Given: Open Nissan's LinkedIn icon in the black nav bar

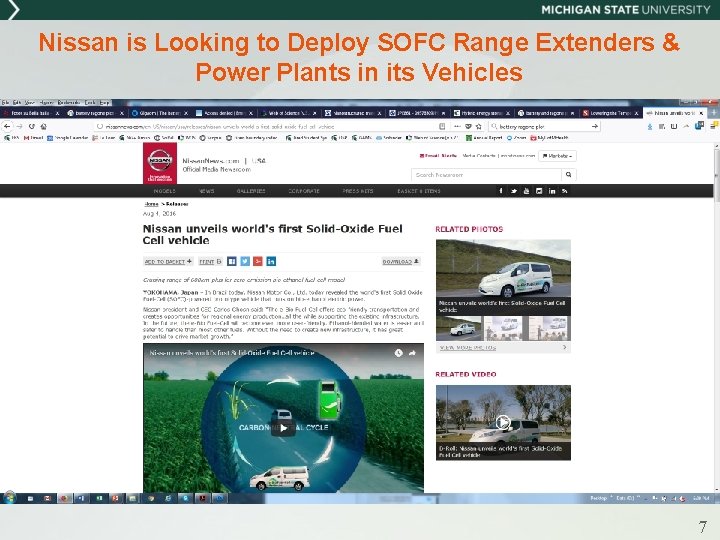Looking at the screenshot, I should 551,191.
